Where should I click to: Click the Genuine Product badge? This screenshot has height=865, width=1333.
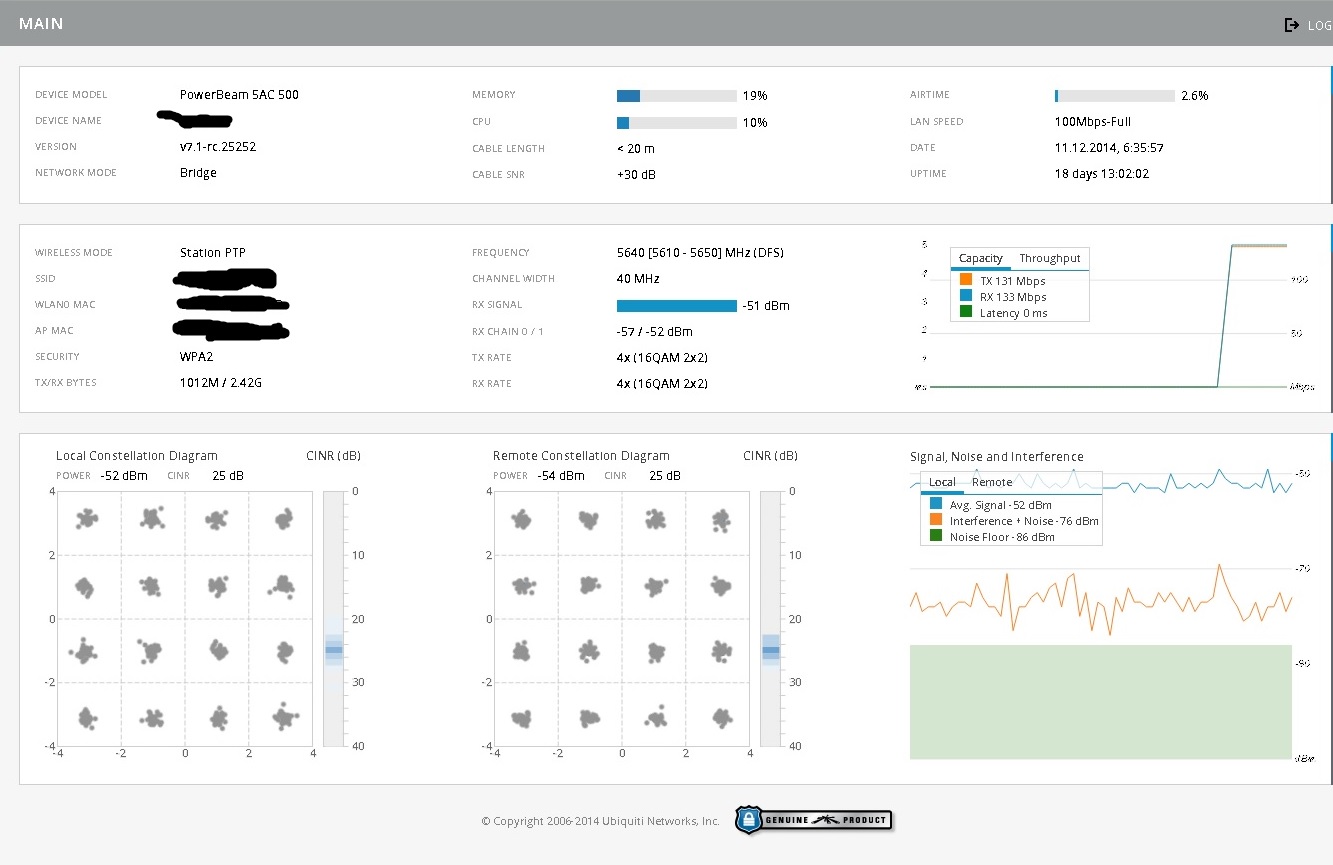[x=813, y=820]
